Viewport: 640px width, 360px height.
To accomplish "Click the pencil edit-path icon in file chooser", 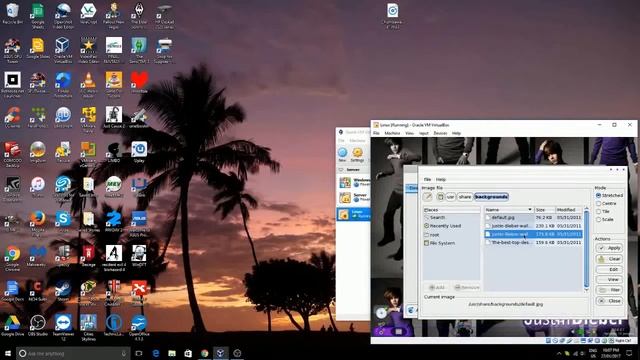I will pyautogui.click(x=427, y=197).
